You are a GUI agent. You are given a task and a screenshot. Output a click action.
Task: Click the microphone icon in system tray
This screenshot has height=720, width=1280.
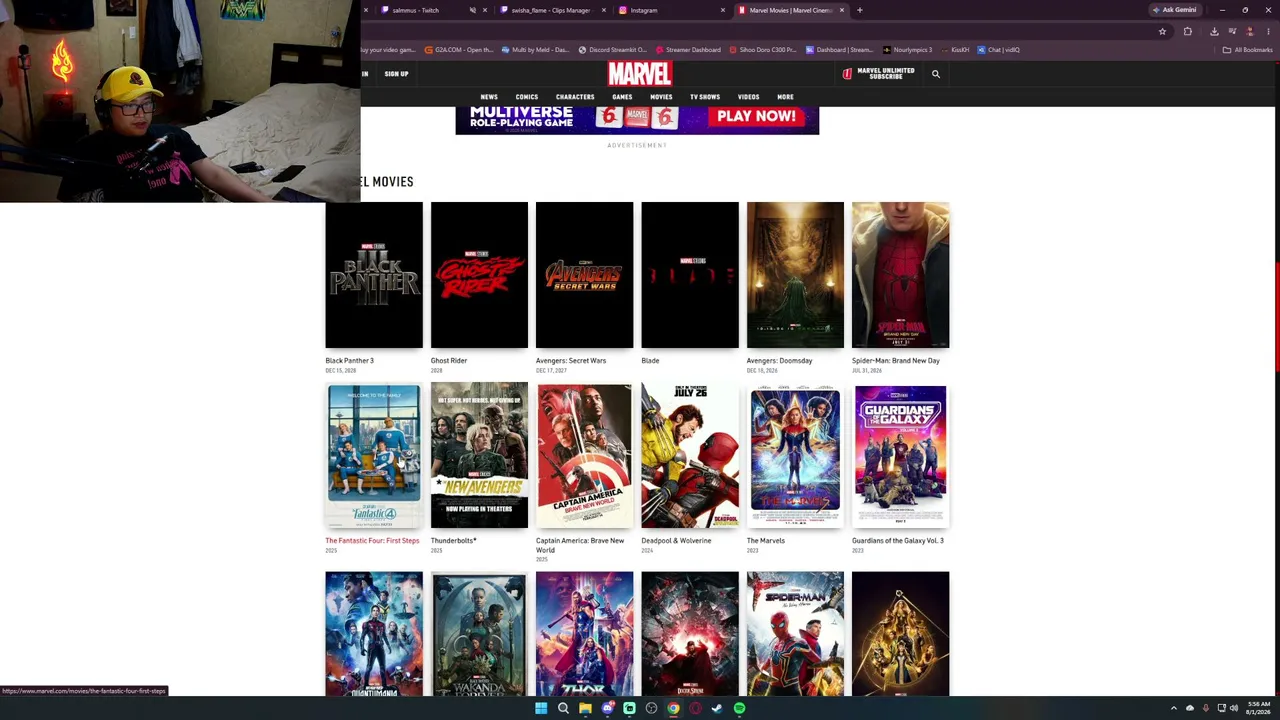[1205, 708]
